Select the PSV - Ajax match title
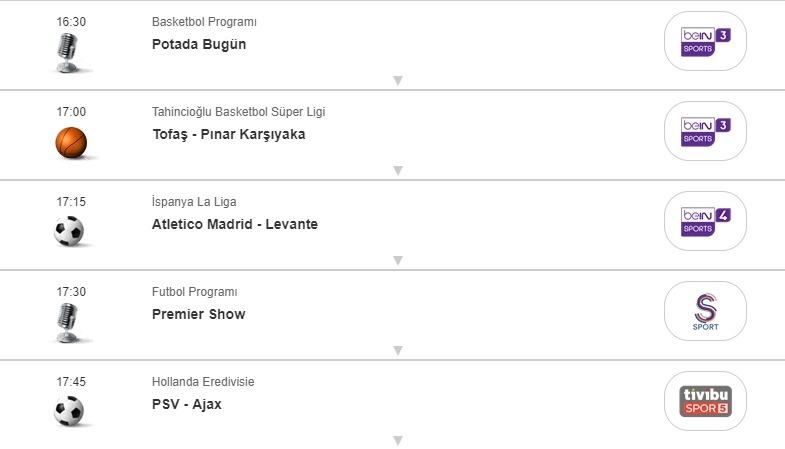 pyautogui.click(x=187, y=404)
